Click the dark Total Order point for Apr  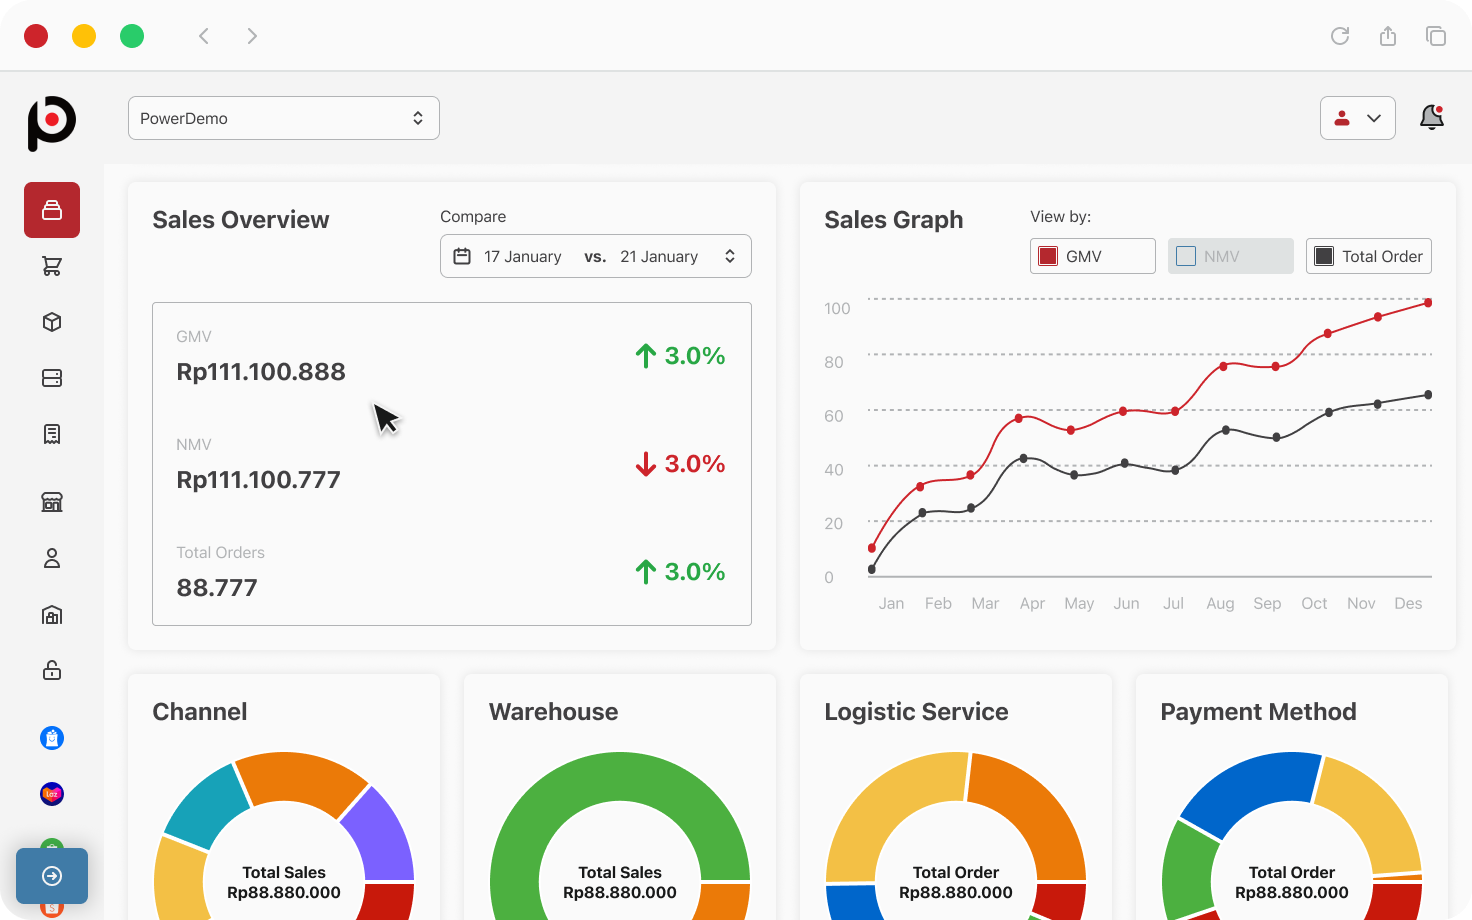tap(1023, 458)
